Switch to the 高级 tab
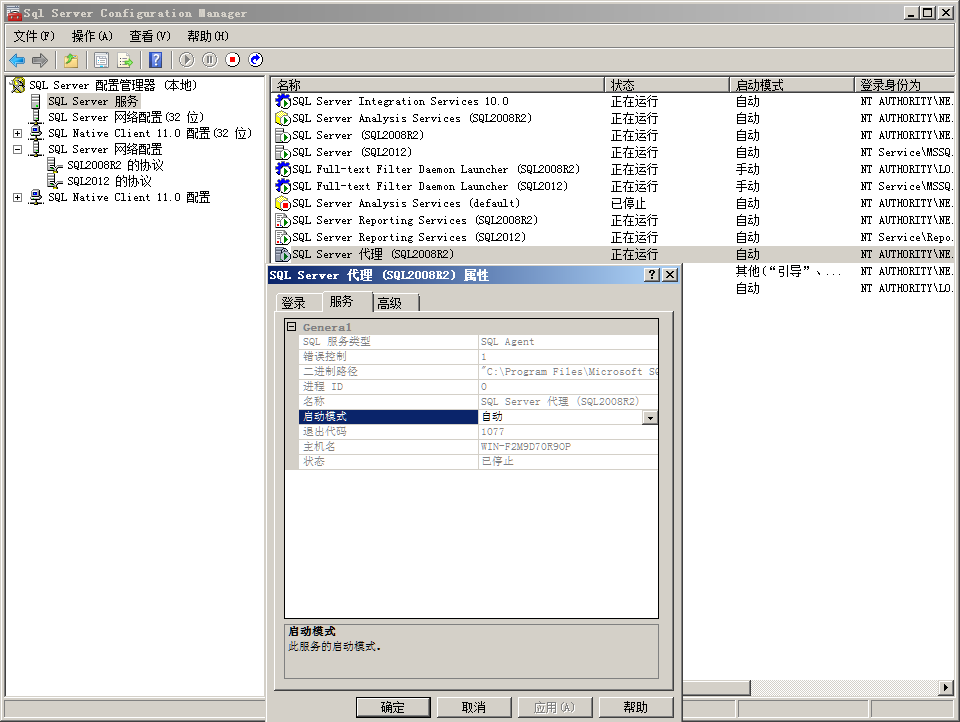 click(x=396, y=303)
